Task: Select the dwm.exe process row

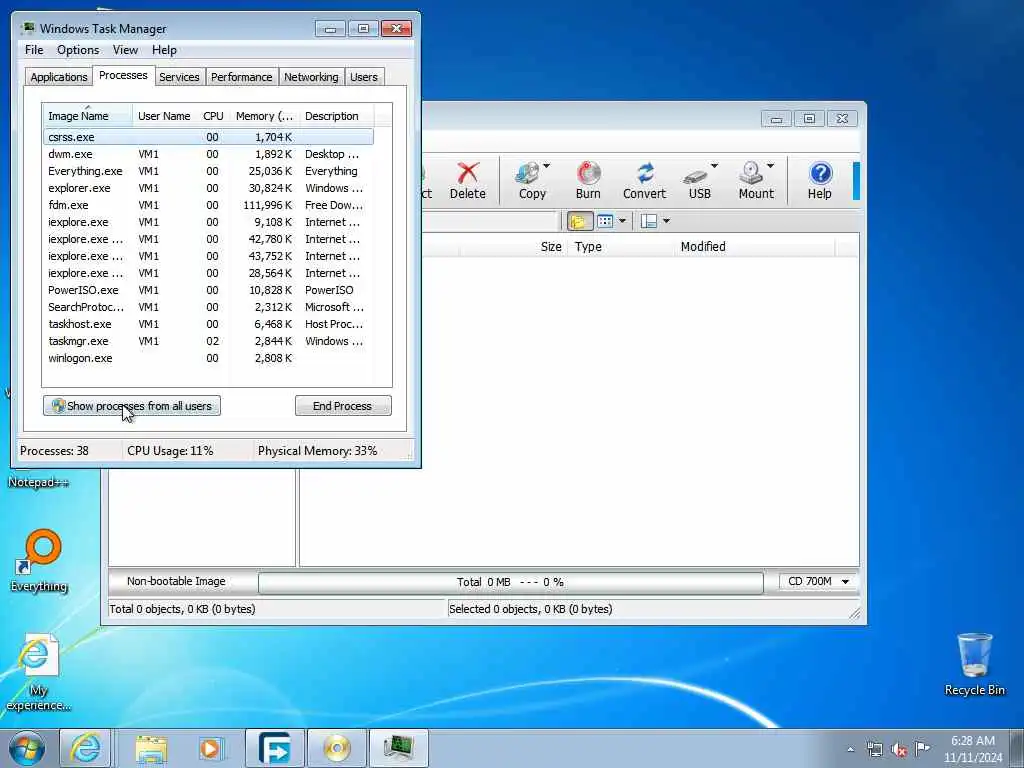Action: tap(208, 154)
